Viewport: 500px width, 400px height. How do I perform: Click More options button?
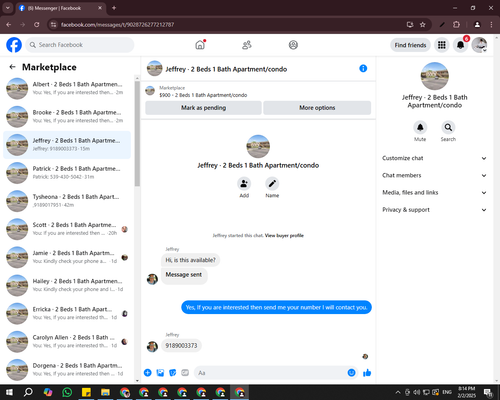pos(317,108)
